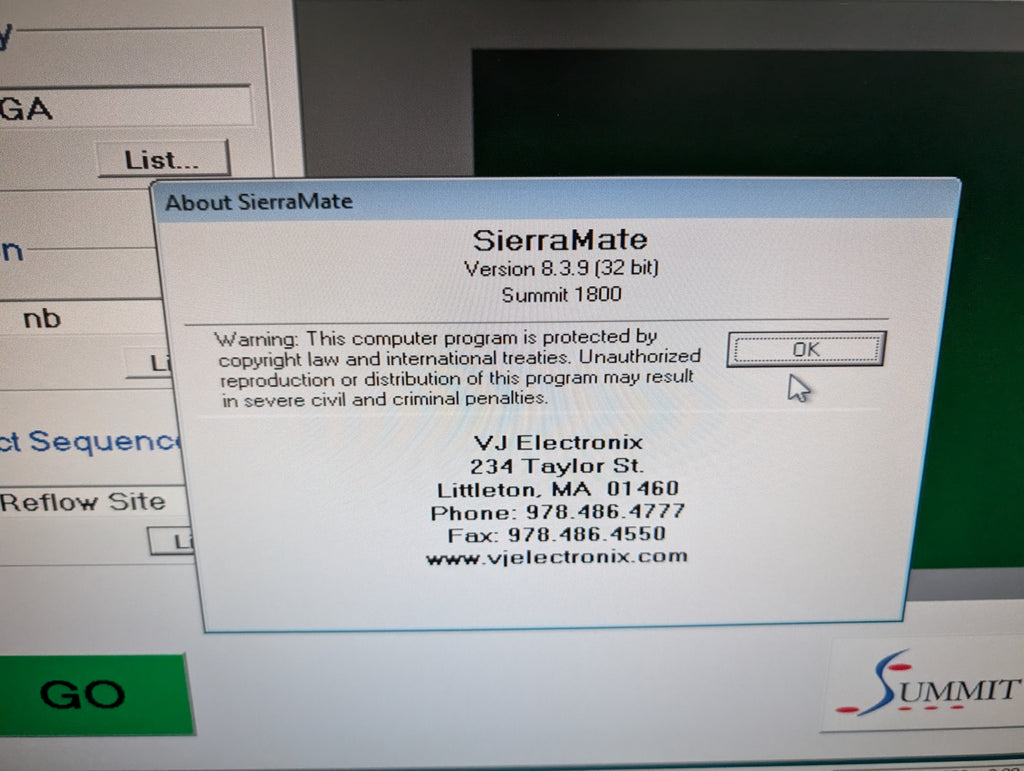
Task: Open the List... dialog
Action: click(x=166, y=159)
